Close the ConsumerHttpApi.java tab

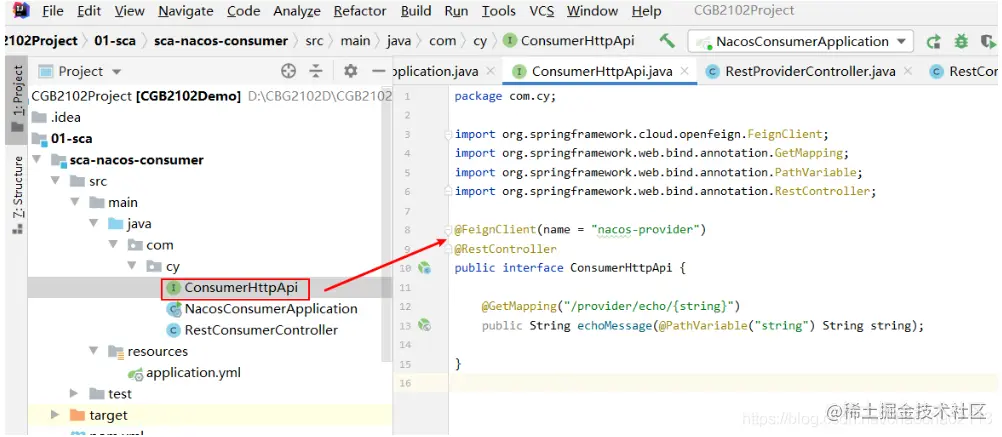(x=684, y=71)
